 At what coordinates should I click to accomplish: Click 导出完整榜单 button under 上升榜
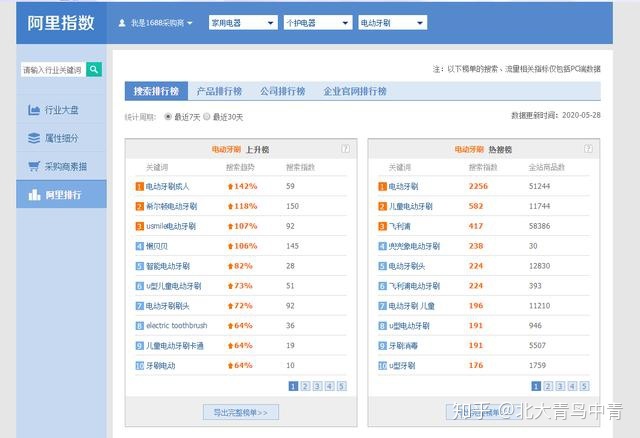[x=241, y=412]
